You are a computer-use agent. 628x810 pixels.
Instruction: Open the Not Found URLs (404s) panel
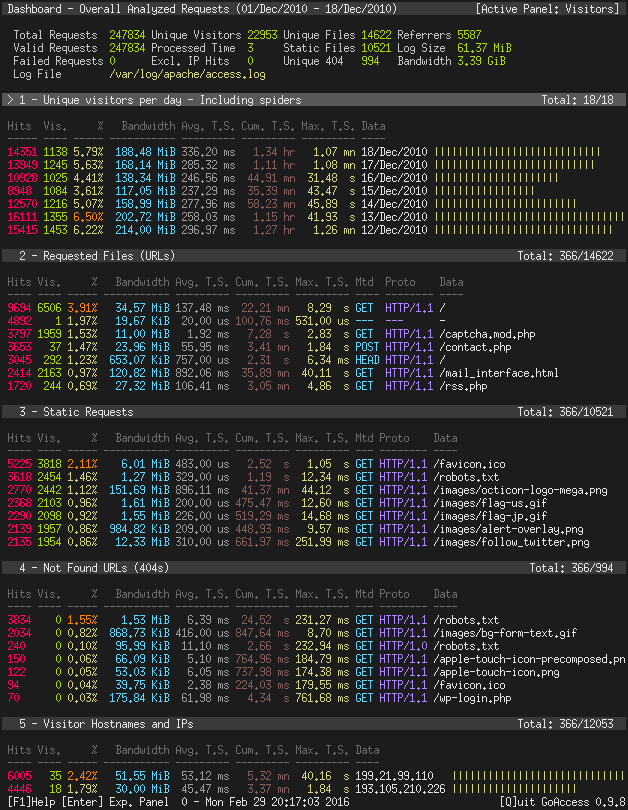pos(314,568)
